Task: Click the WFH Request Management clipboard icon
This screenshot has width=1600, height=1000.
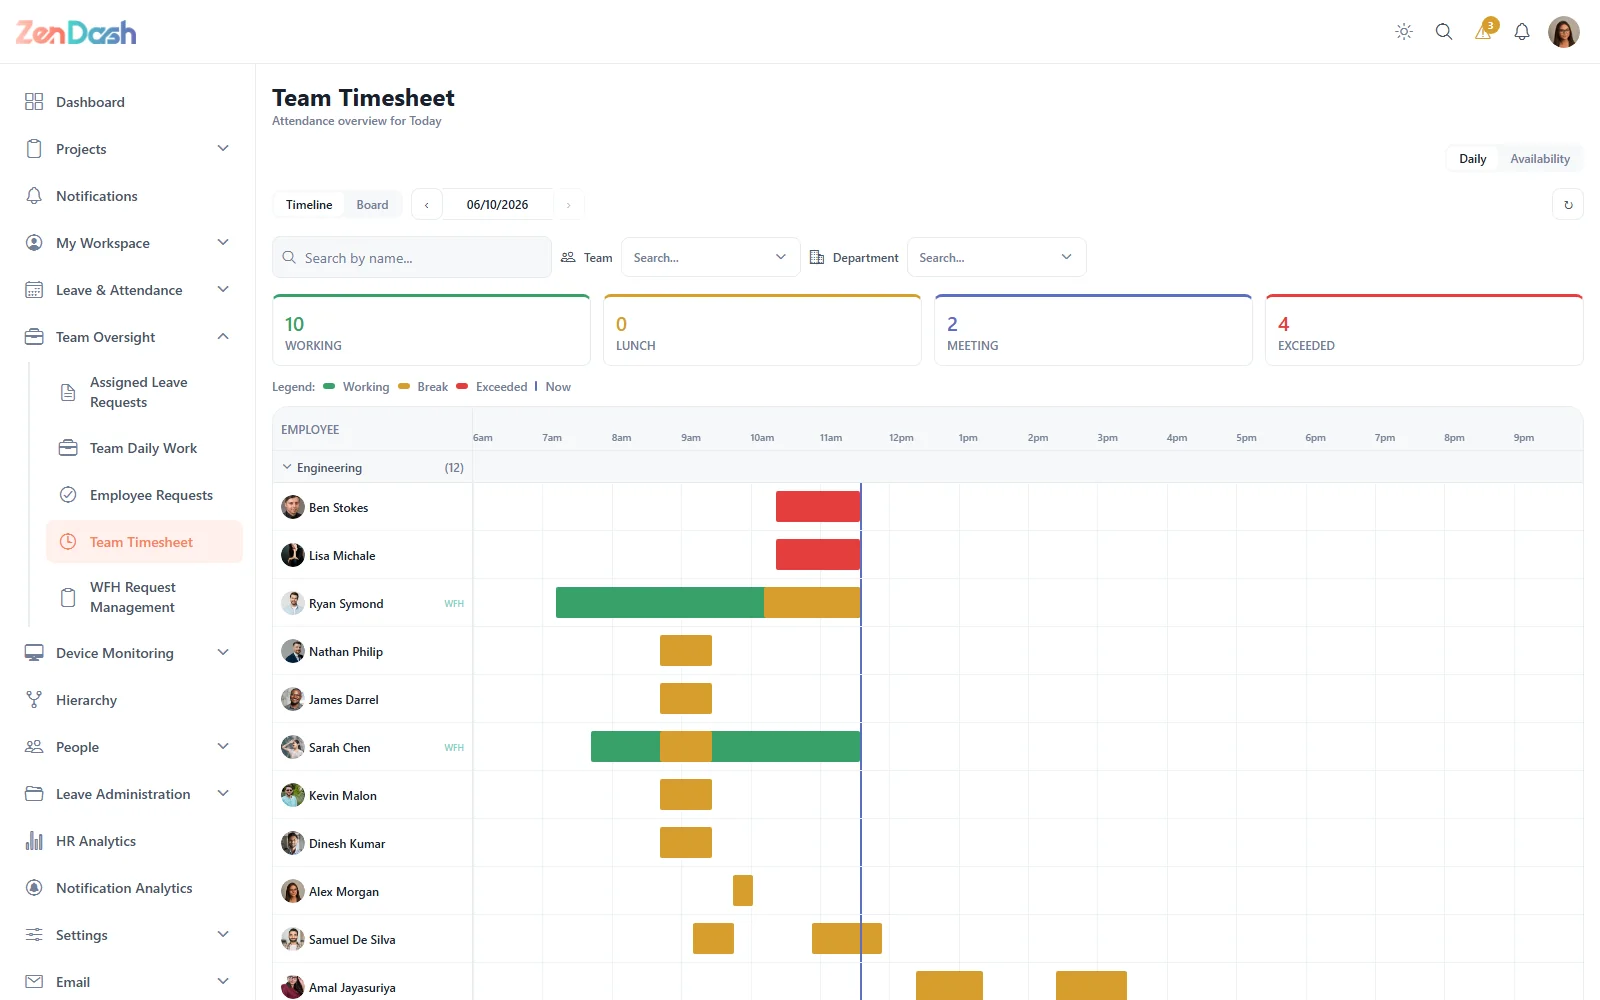Action: pos(68,597)
